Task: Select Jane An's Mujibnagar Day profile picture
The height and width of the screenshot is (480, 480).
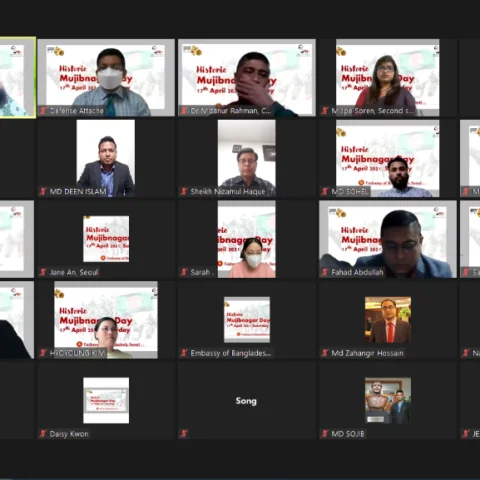Action: pos(106,239)
